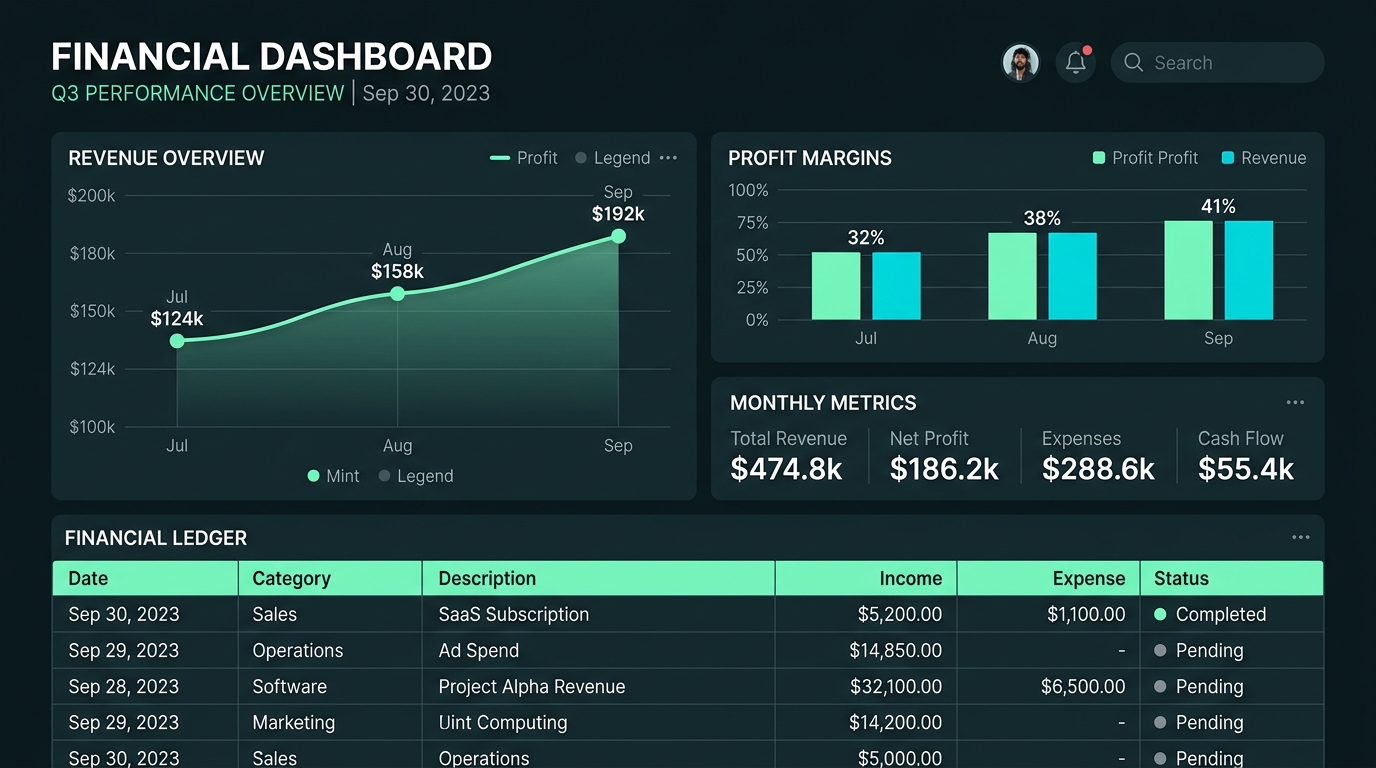Click the Cash Flow $55.4k metric

pyautogui.click(x=1246, y=455)
